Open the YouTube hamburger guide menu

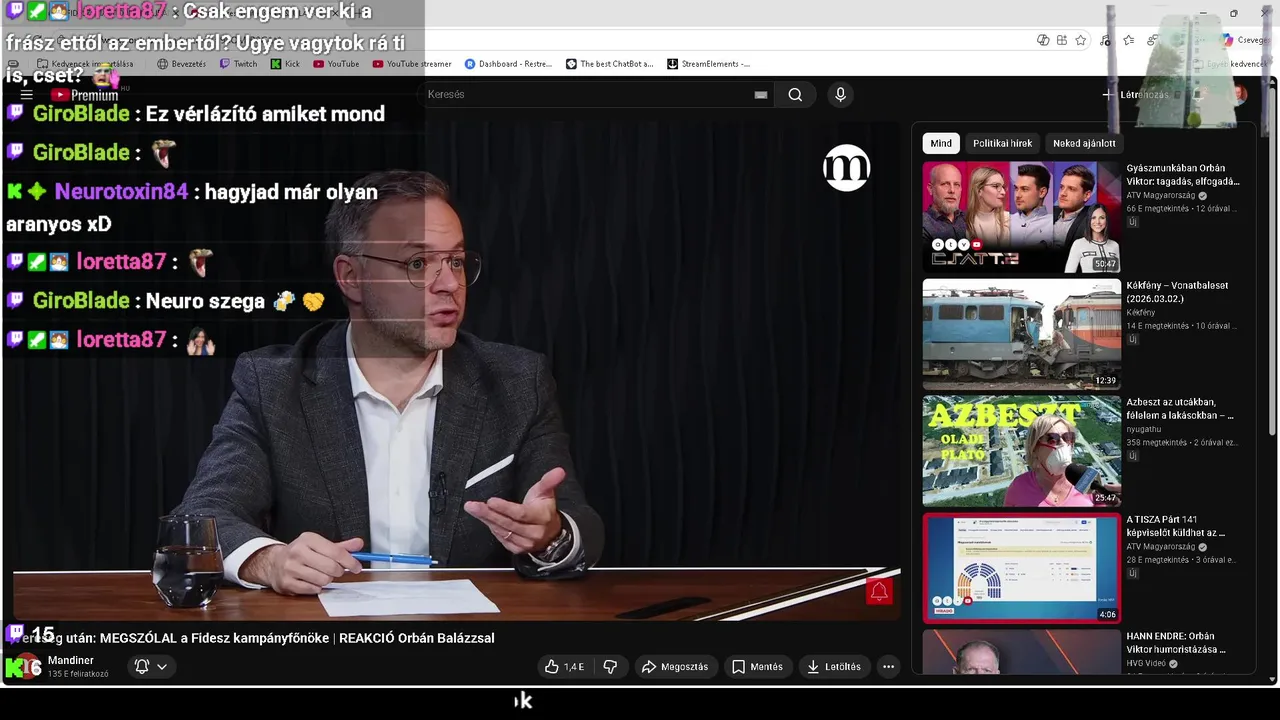coord(27,95)
